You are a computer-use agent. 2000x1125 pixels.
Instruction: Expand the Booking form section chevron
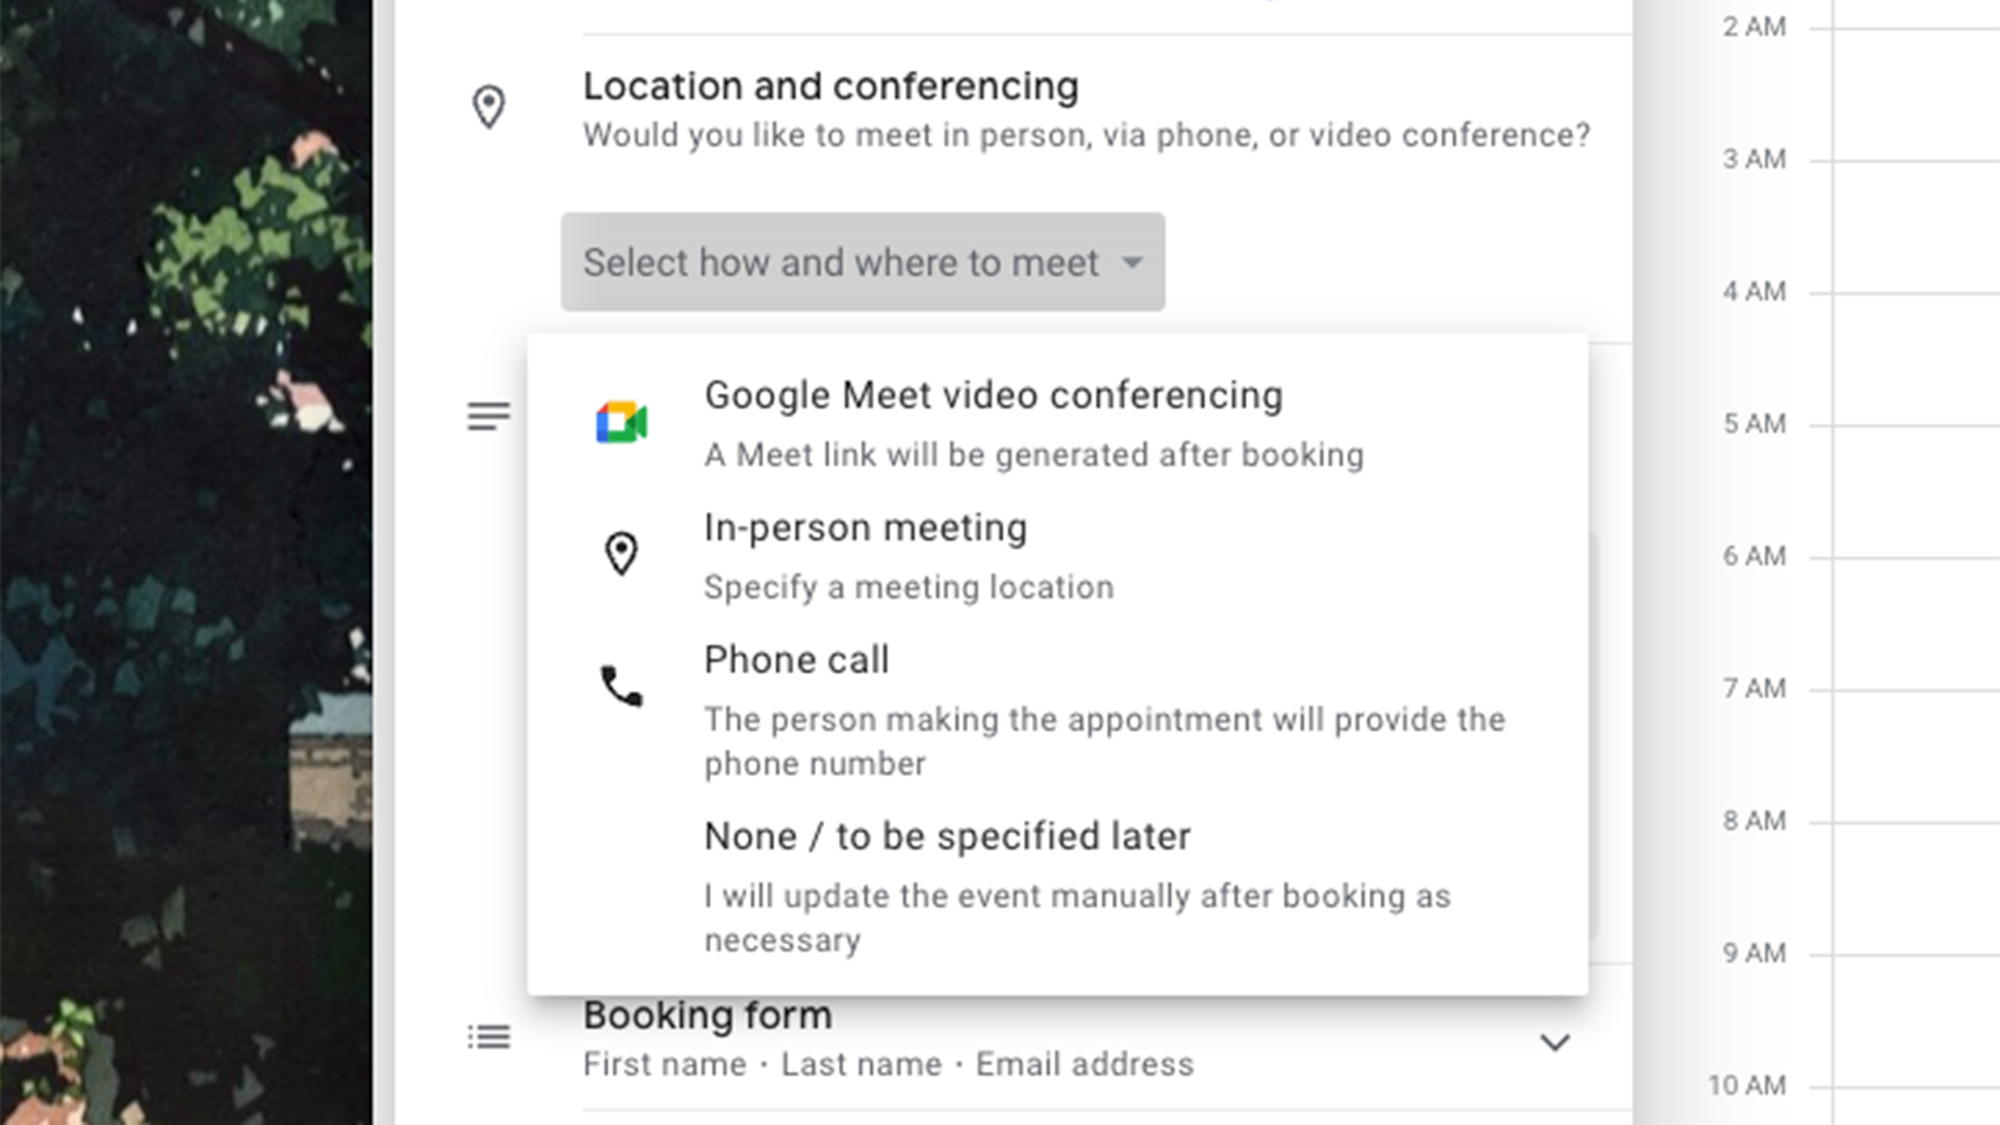pos(1554,1042)
